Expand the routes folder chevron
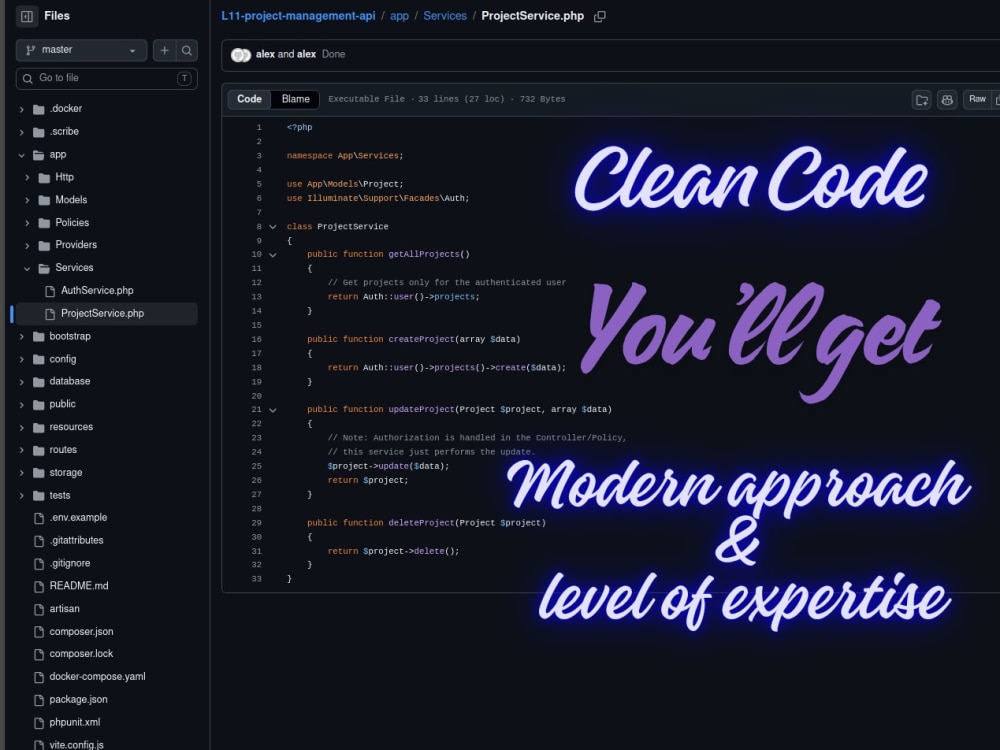The width and height of the screenshot is (1000, 750). click(x=22, y=450)
